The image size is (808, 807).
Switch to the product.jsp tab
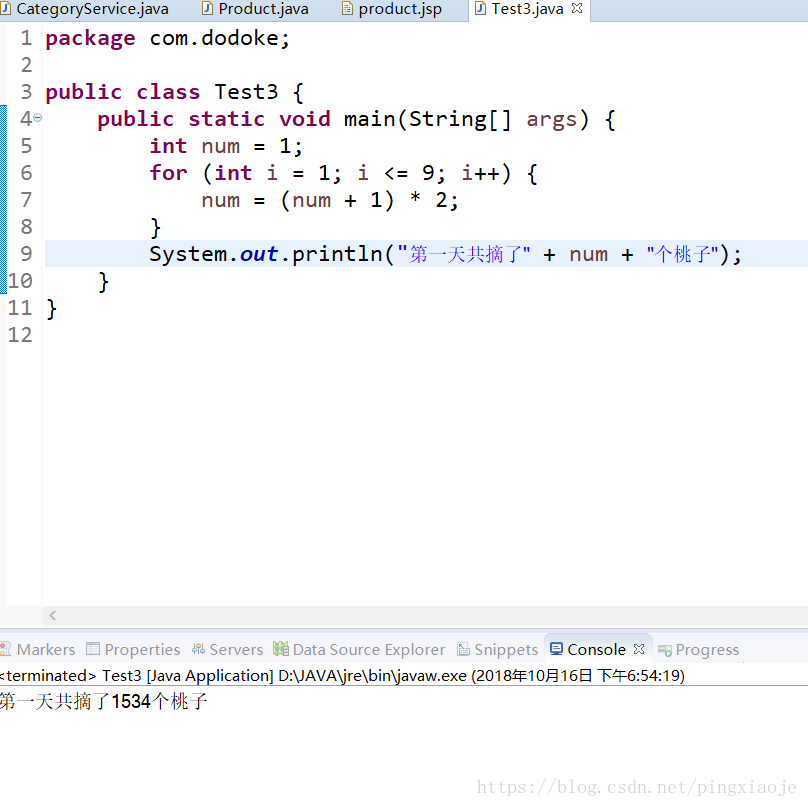[x=393, y=9]
